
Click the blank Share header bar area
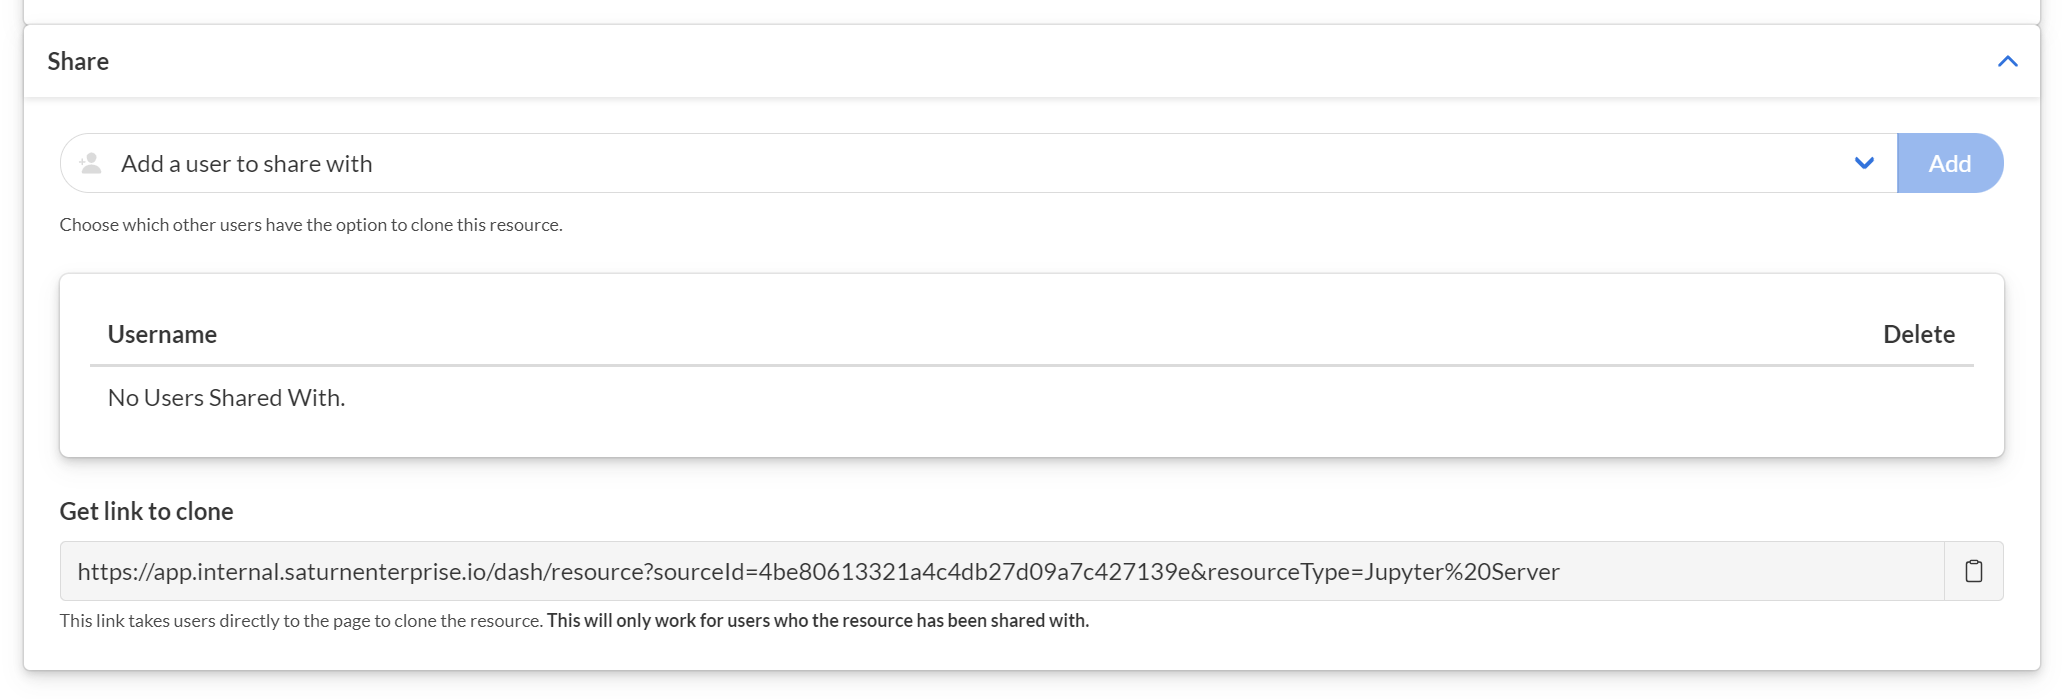(x=1000, y=61)
